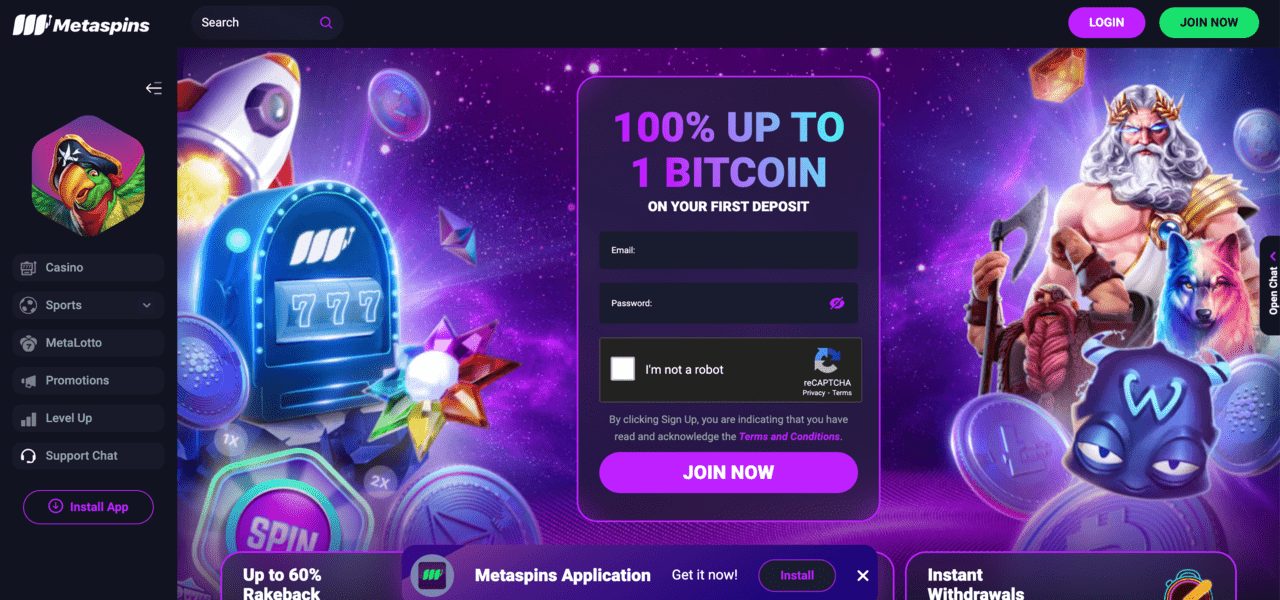Close the Metaspins Application banner
Screen dimensions: 1280x600
click(863, 576)
